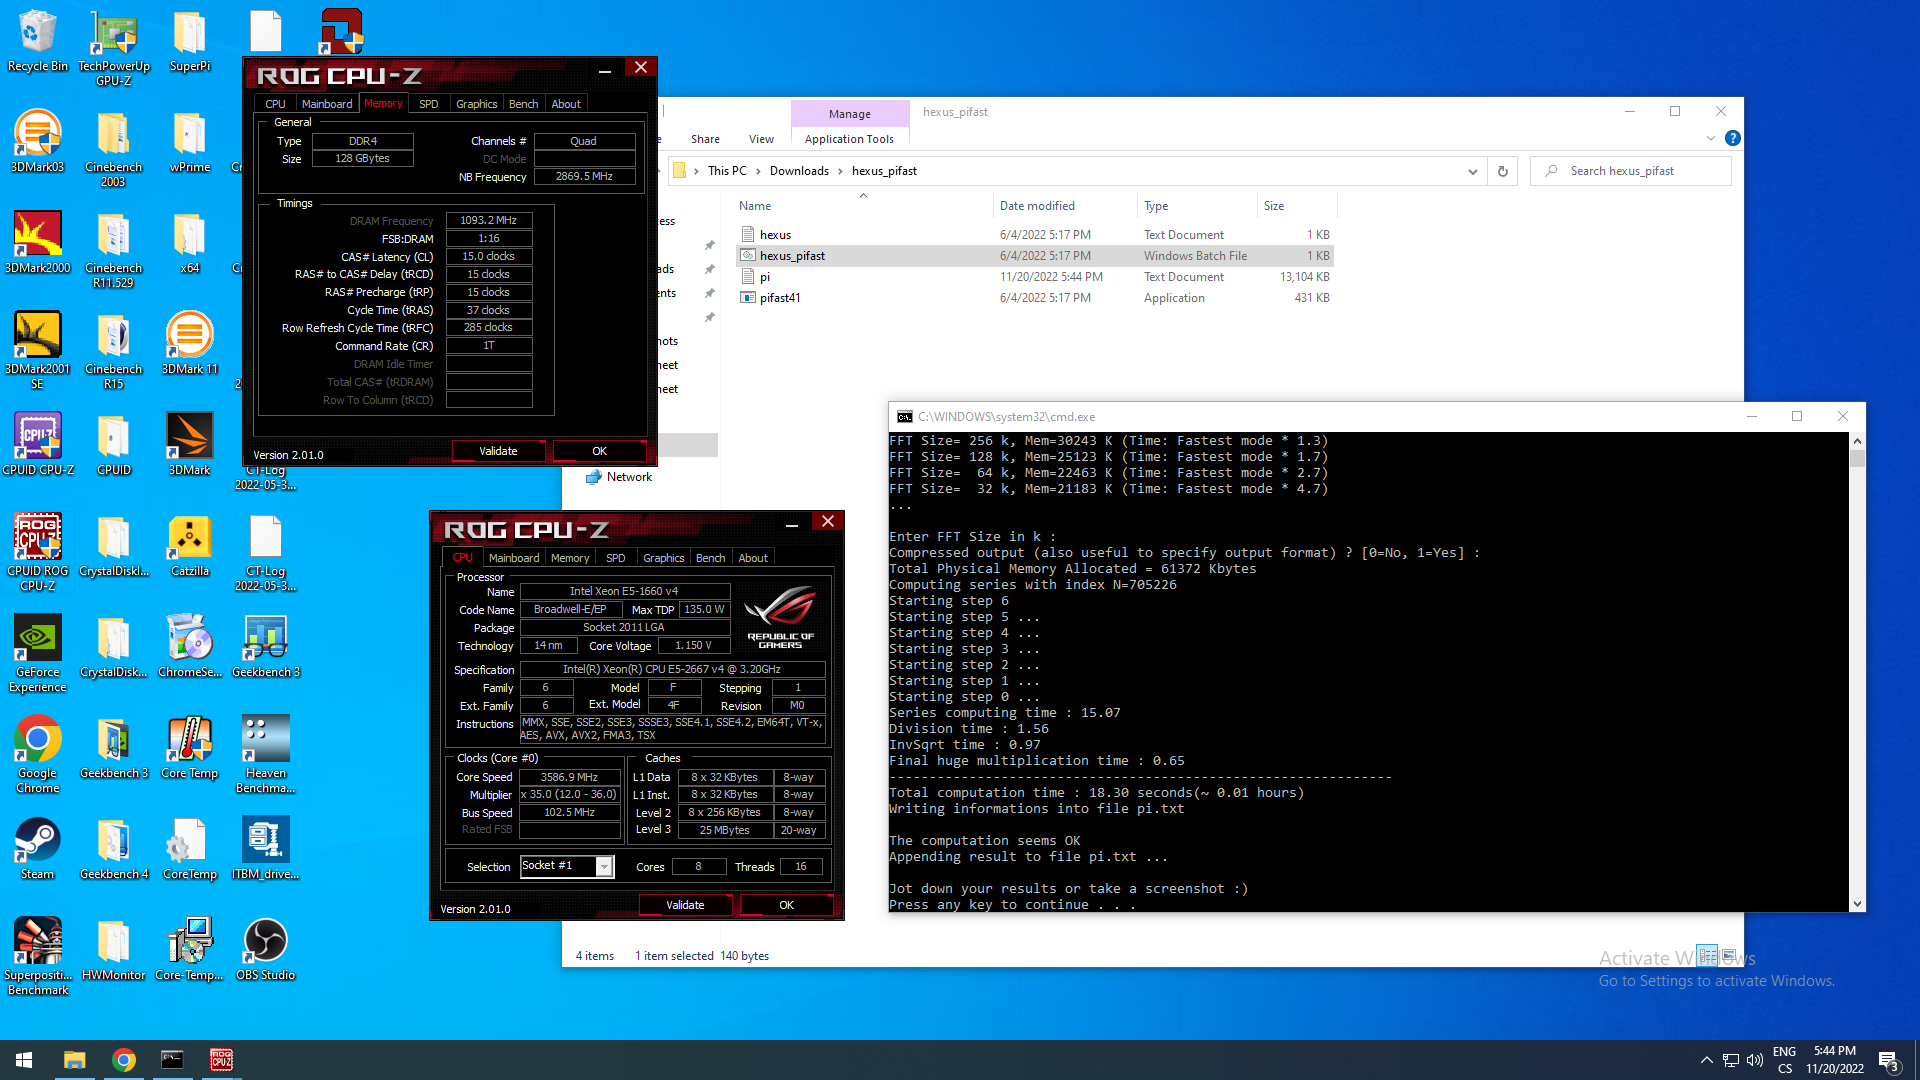Screen dimensions: 1920x1080
Task: Open Network in Explorer sidebar
Action: tap(629, 477)
